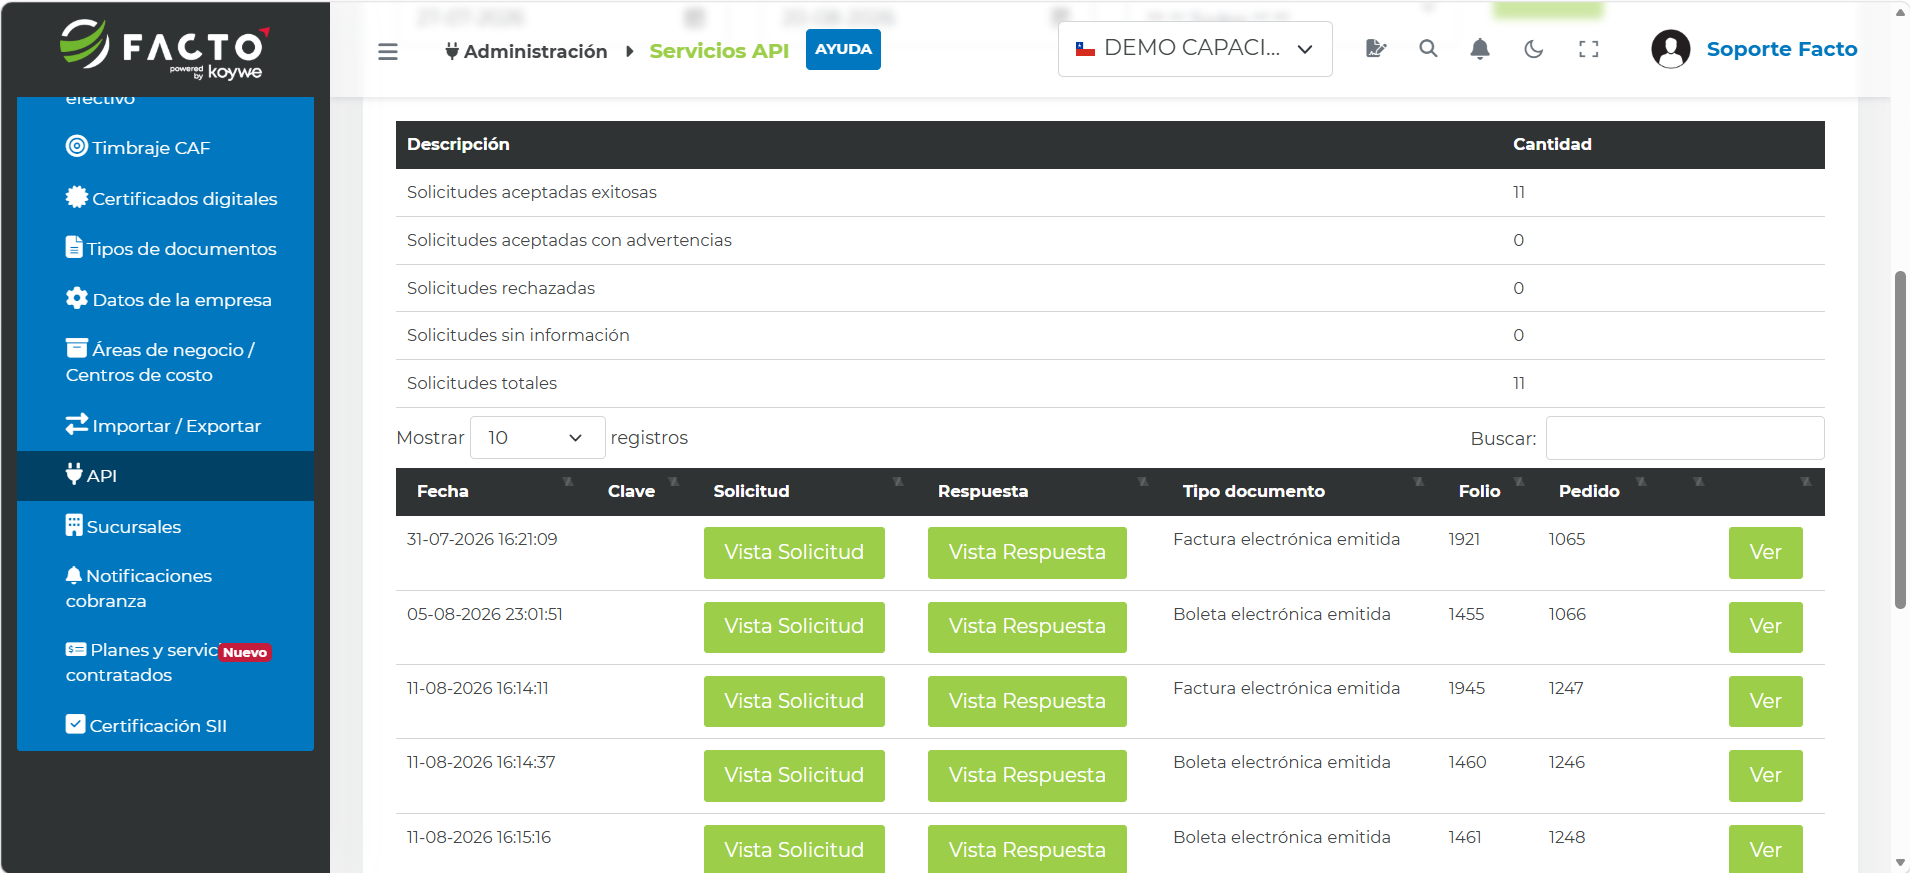
Task: Open the edit note icon in header
Action: tap(1376, 49)
